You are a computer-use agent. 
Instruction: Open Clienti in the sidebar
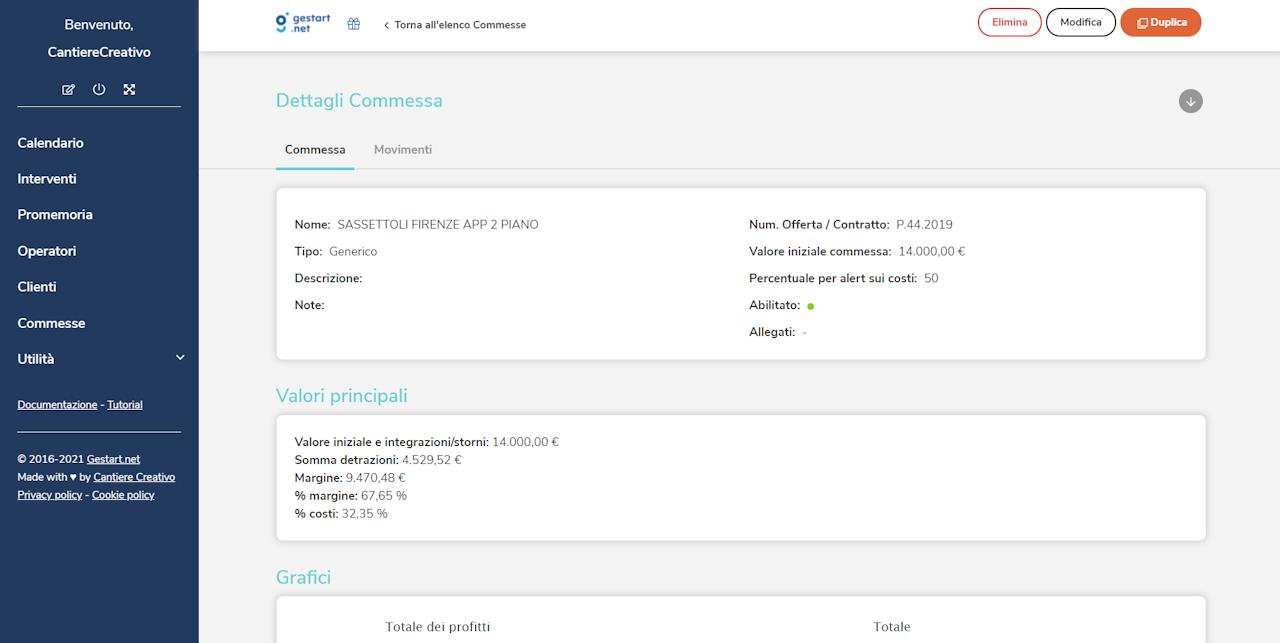37,287
